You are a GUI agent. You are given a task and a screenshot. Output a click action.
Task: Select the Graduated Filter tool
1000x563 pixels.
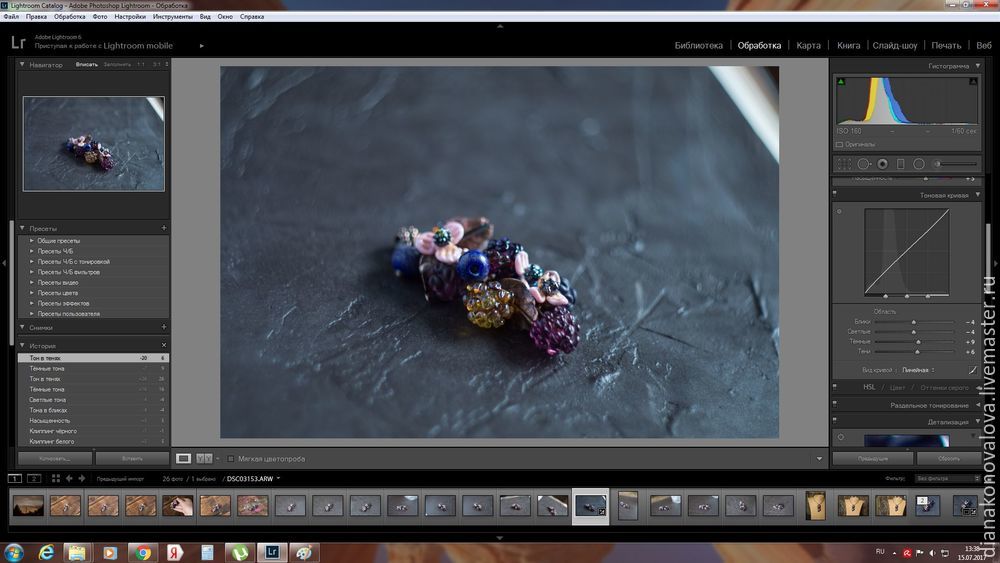pos(900,164)
